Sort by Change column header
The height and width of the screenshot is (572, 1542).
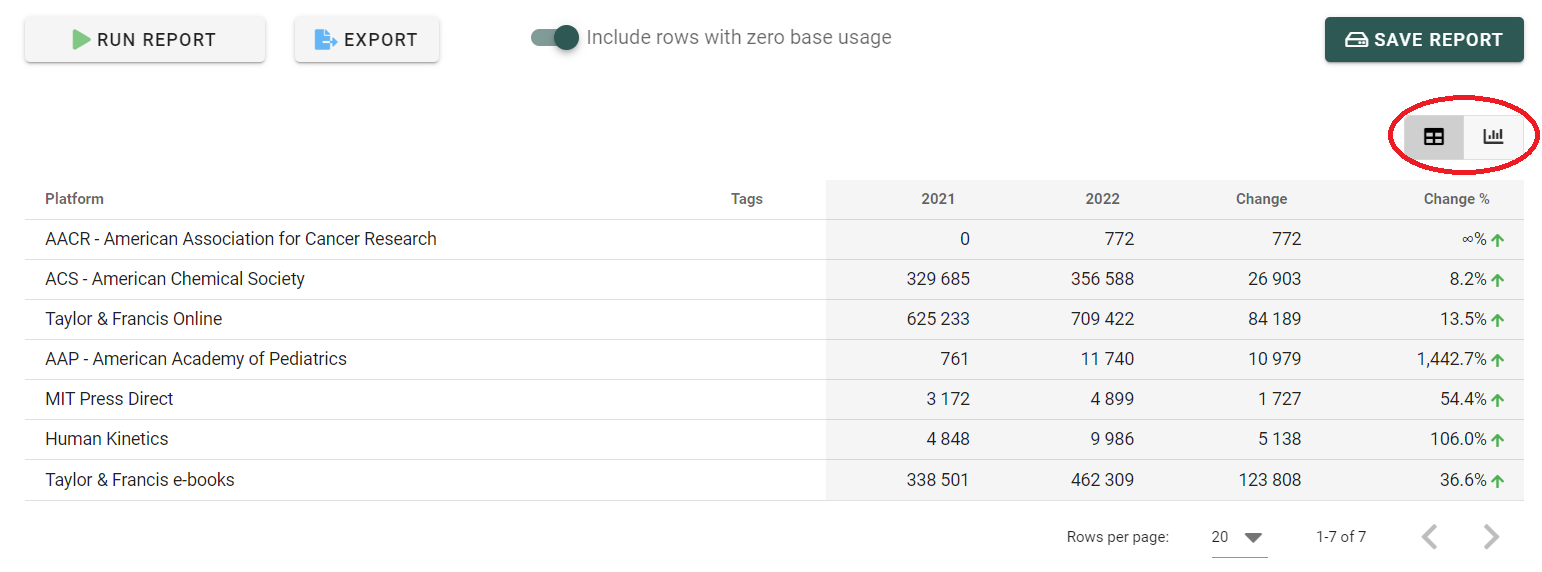click(x=1262, y=199)
